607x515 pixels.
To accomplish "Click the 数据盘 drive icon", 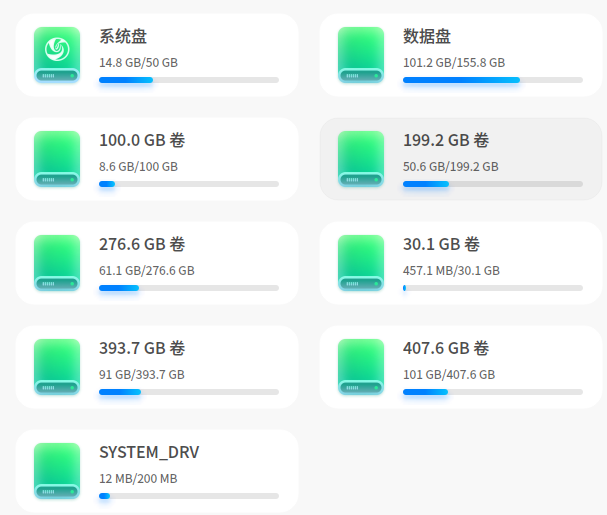I will [361, 55].
